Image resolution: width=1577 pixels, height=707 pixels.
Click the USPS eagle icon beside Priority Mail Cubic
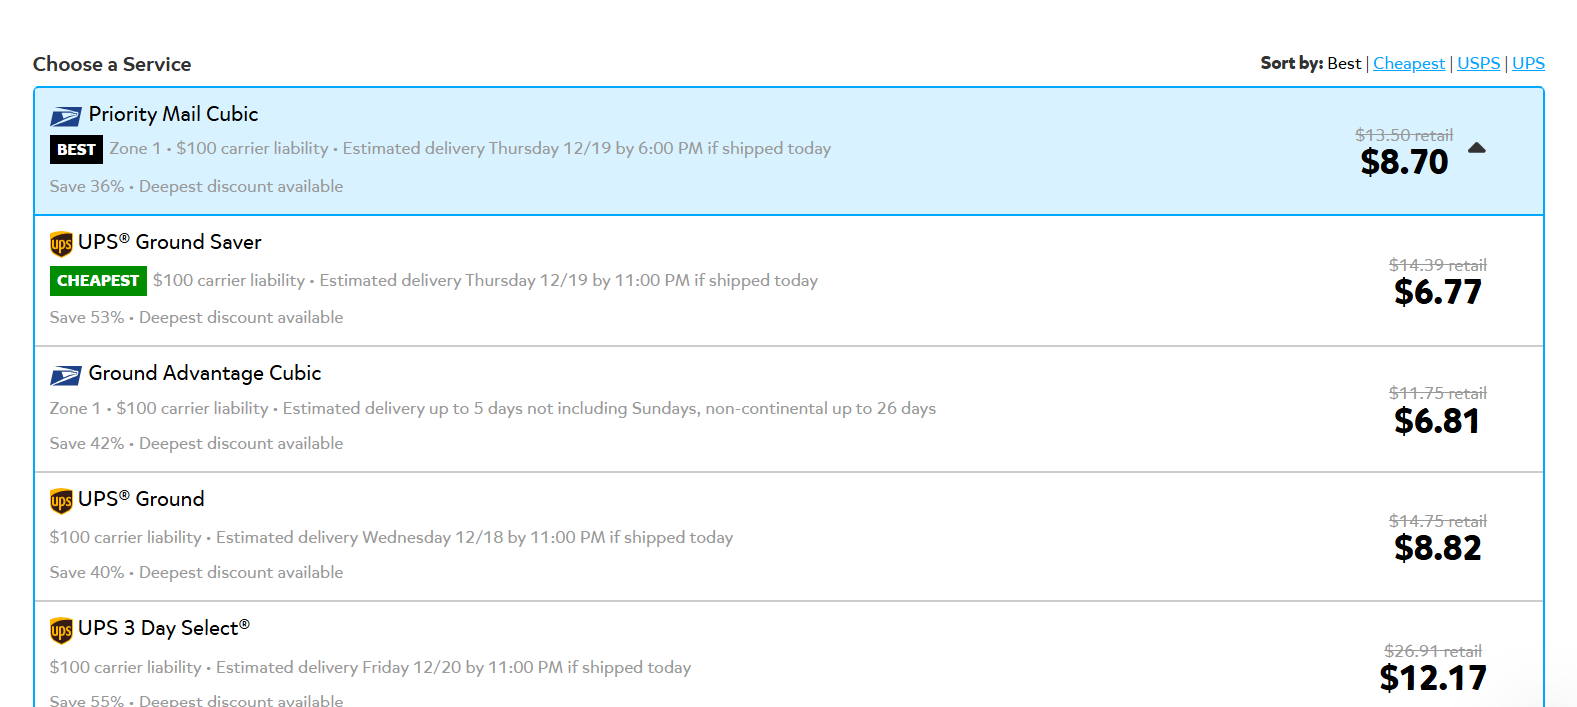click(x=65, y=117)
